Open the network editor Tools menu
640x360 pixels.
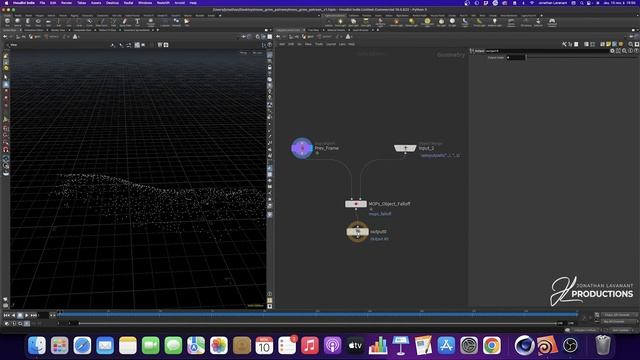click(x=319, y=44)
